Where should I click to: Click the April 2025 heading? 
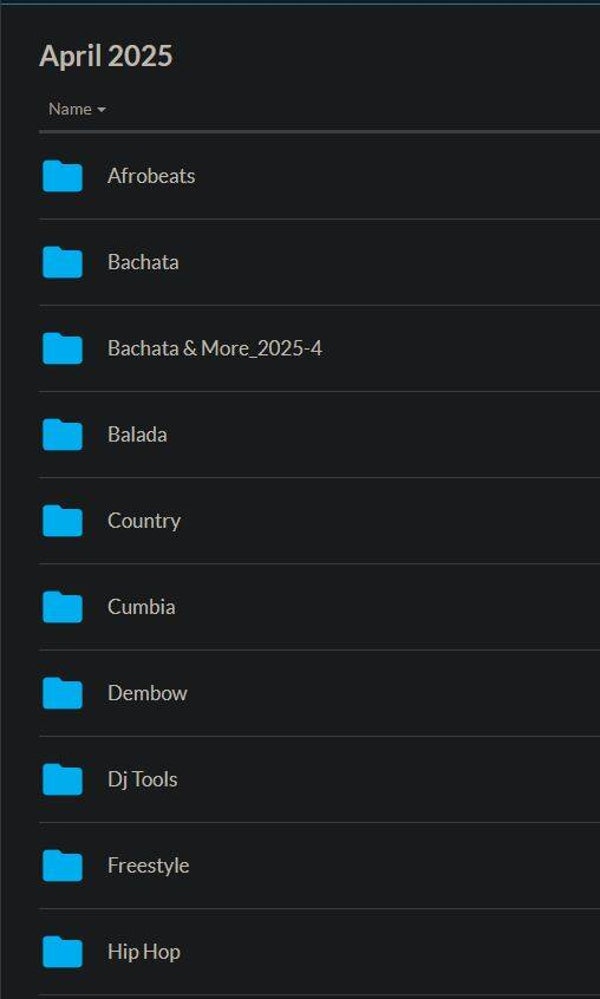[106, 56]
